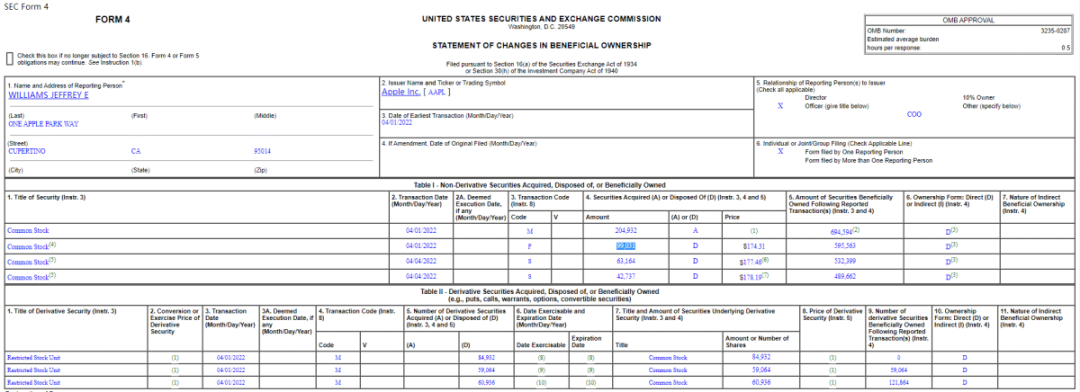Click the X for Form filed by One Reporting Person
Image resolution: width=1080 pixels, height=392 pixels.
[x=780, y=152]
